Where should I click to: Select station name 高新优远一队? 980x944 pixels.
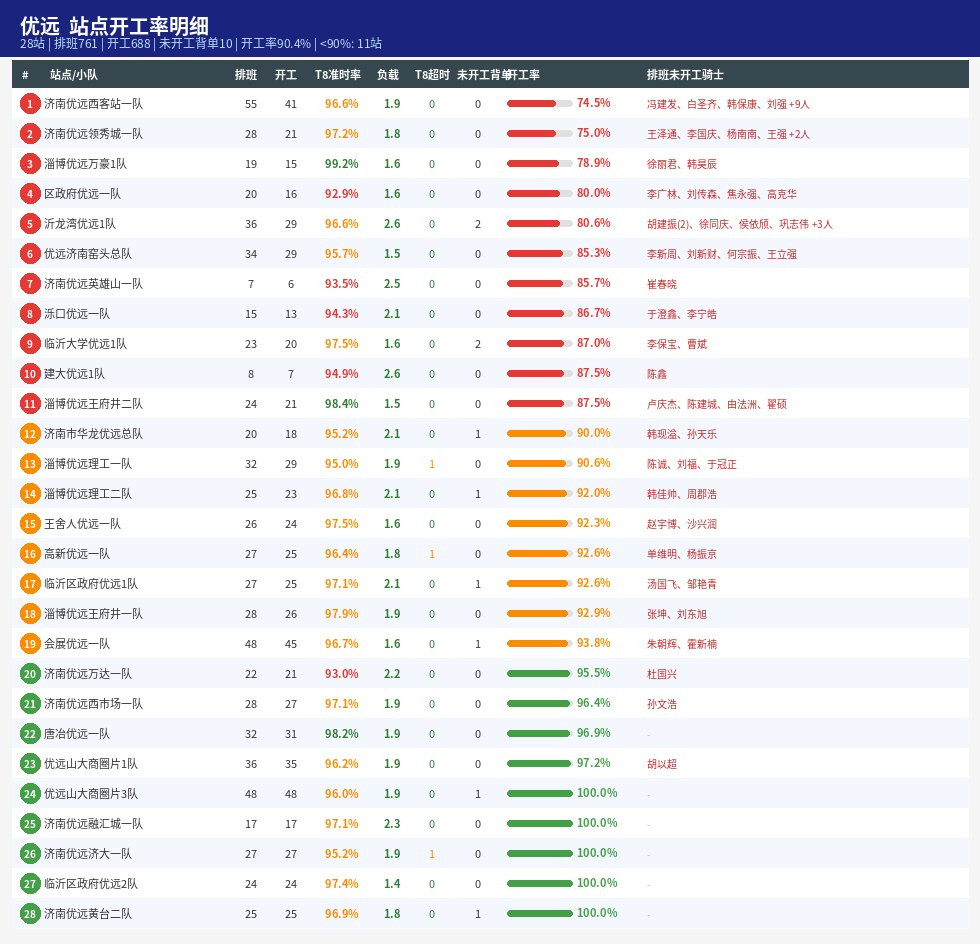76,554
